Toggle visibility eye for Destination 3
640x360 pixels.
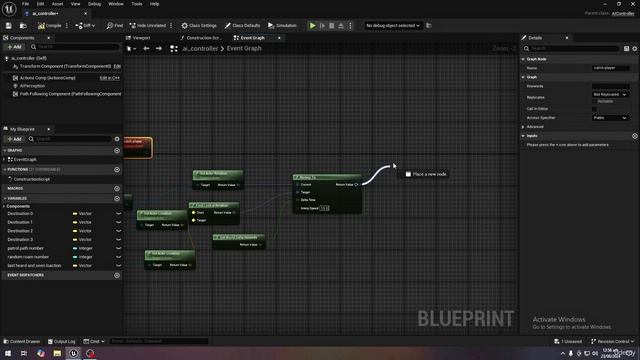[118, 240]
